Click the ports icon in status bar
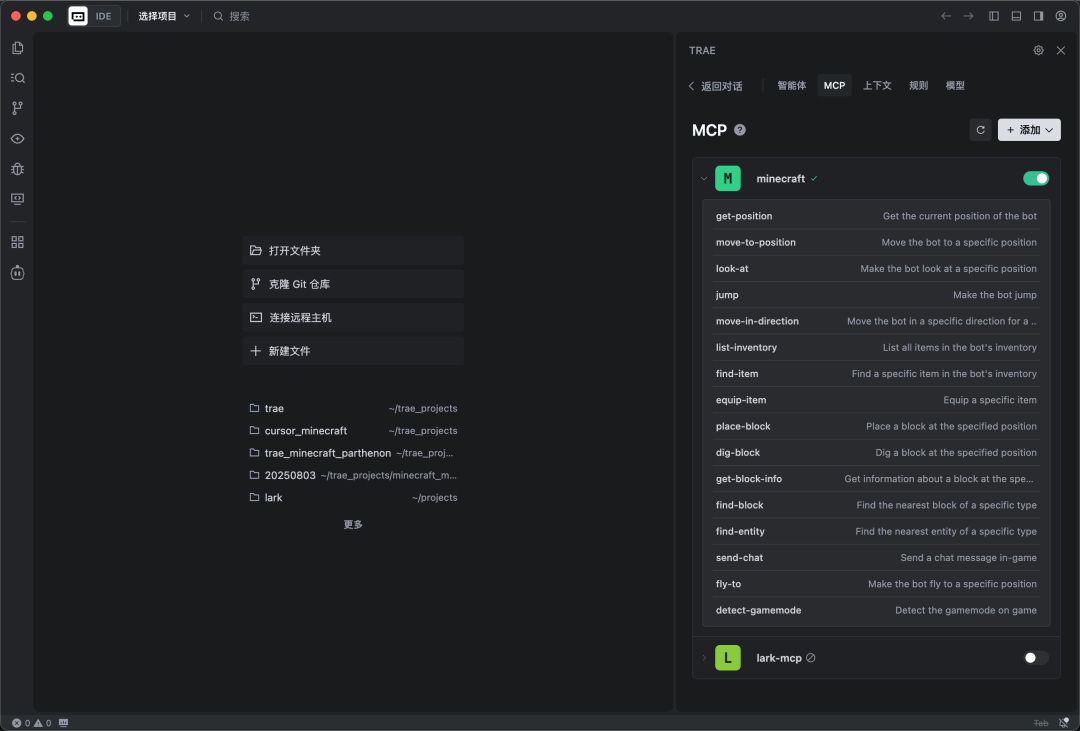This screenshot has height=731, width=1080. coord(63,723)
